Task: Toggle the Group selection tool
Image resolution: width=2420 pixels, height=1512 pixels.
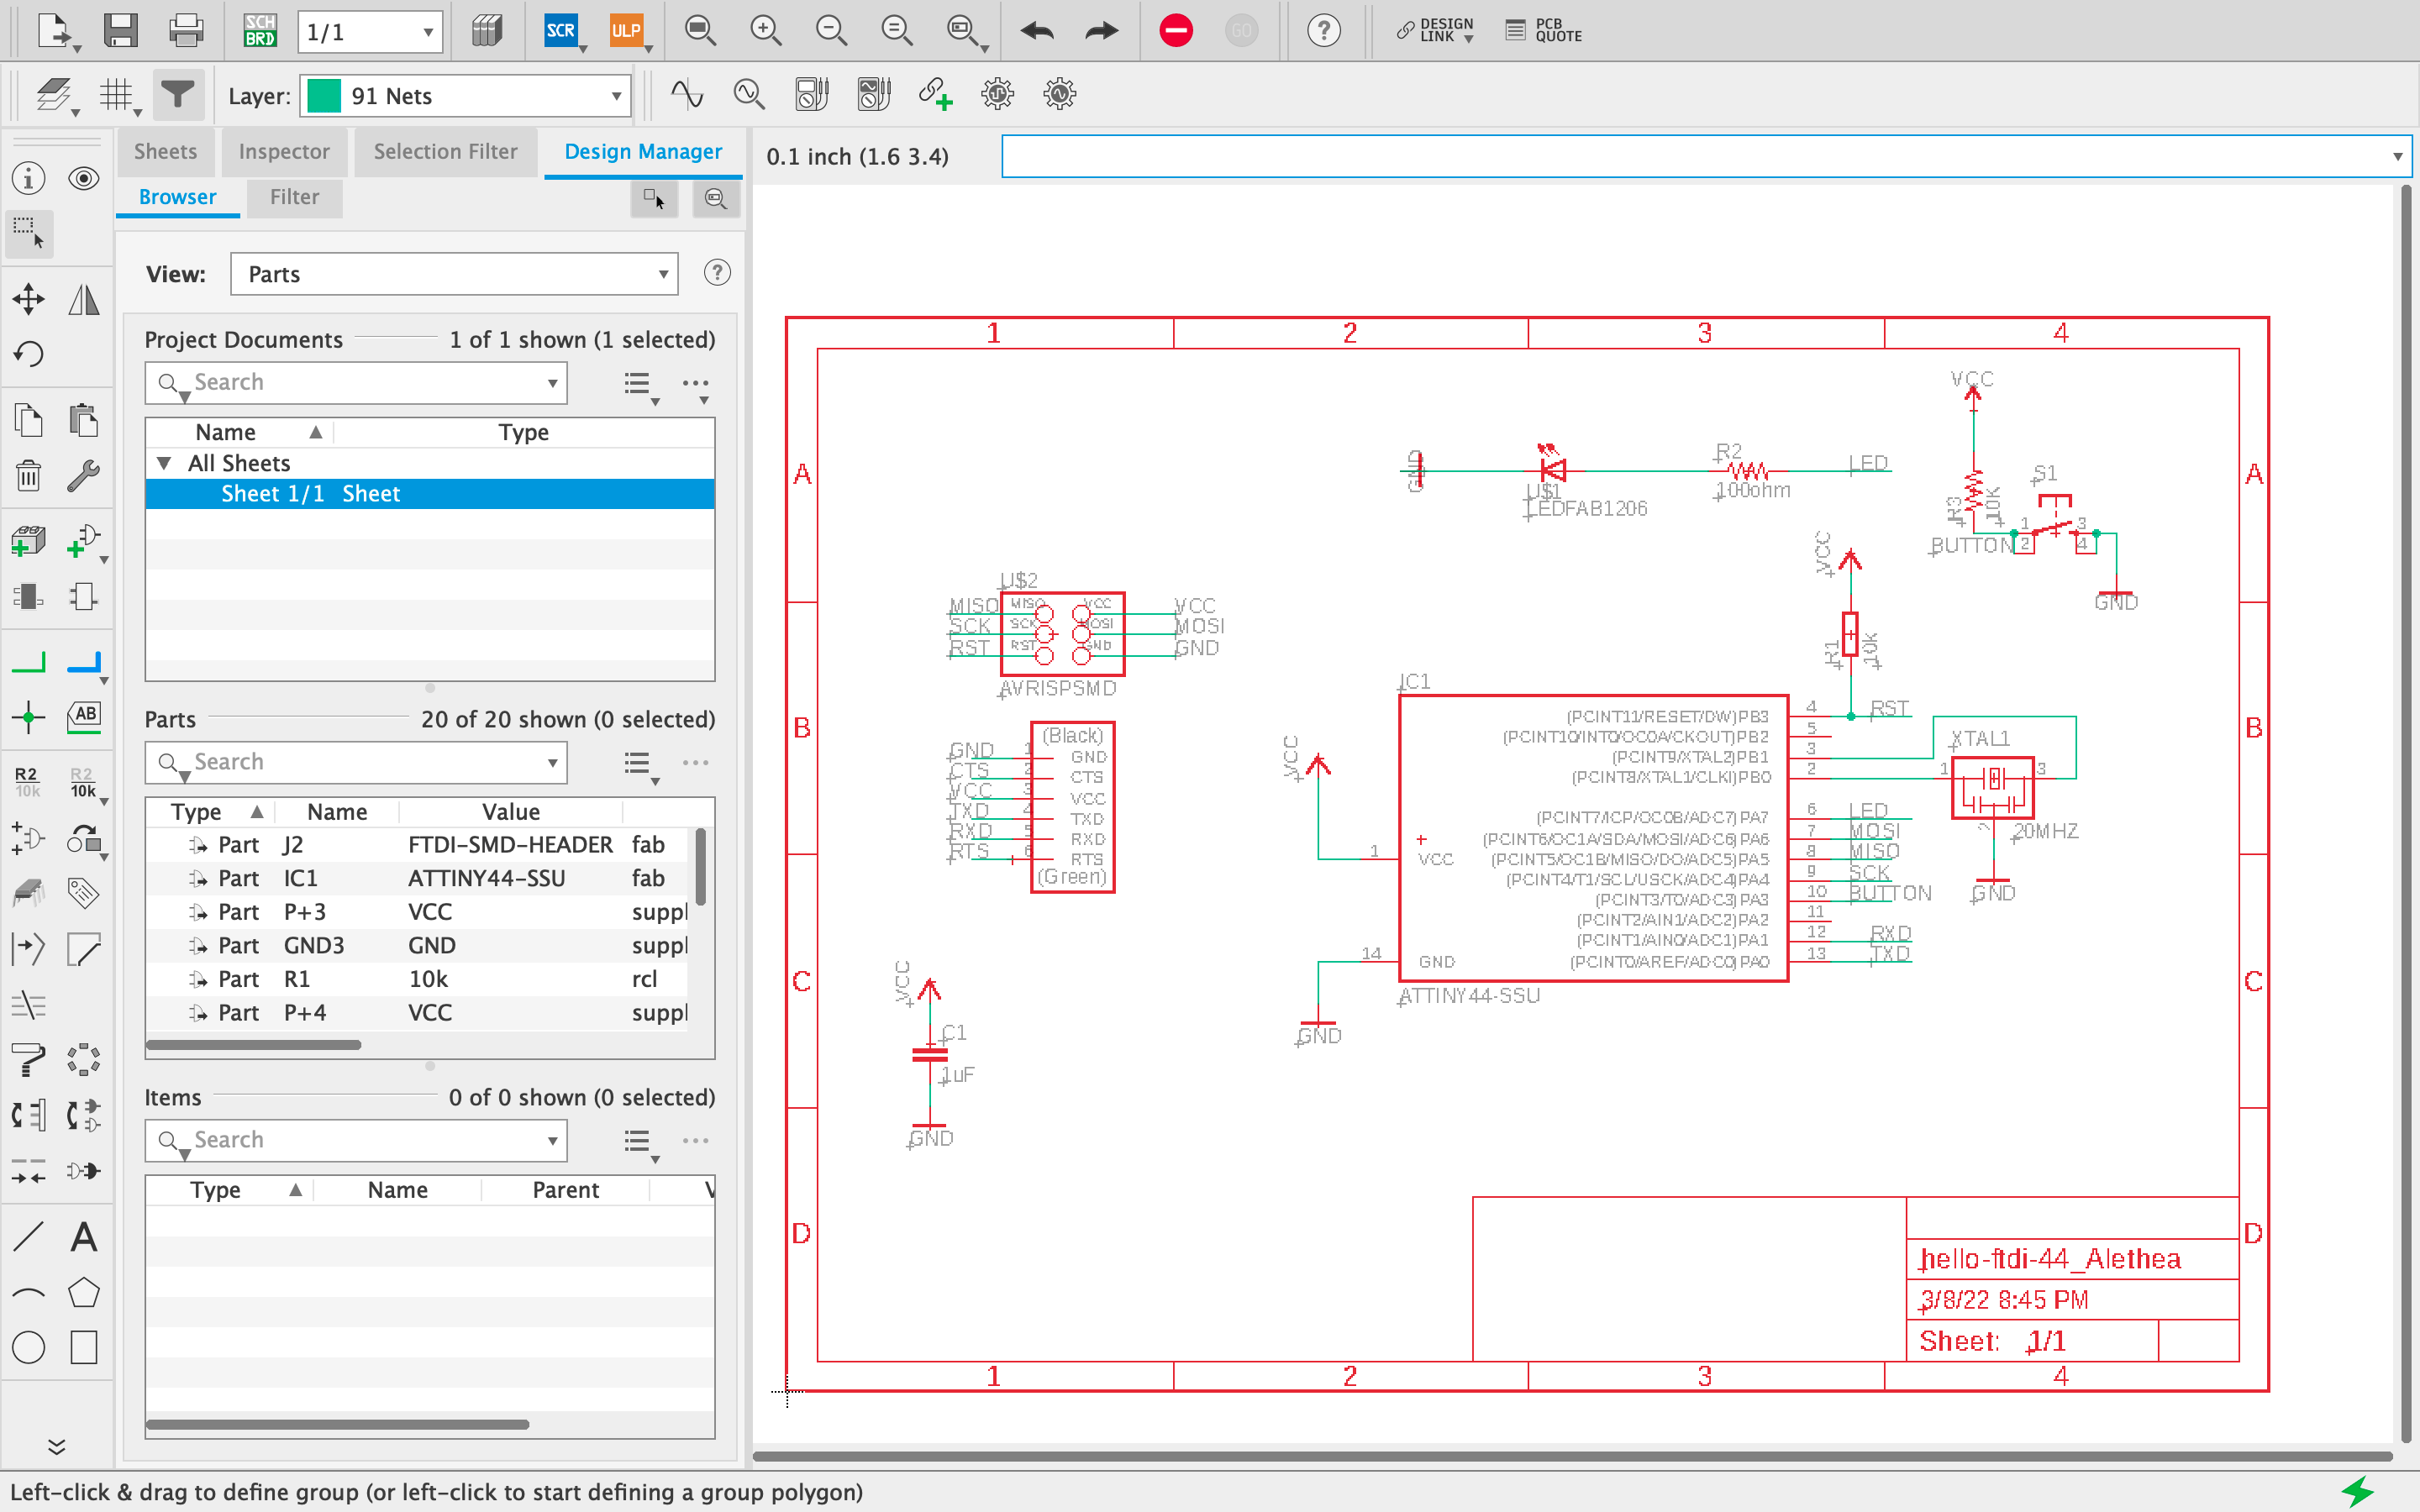Action: point(28,233)
